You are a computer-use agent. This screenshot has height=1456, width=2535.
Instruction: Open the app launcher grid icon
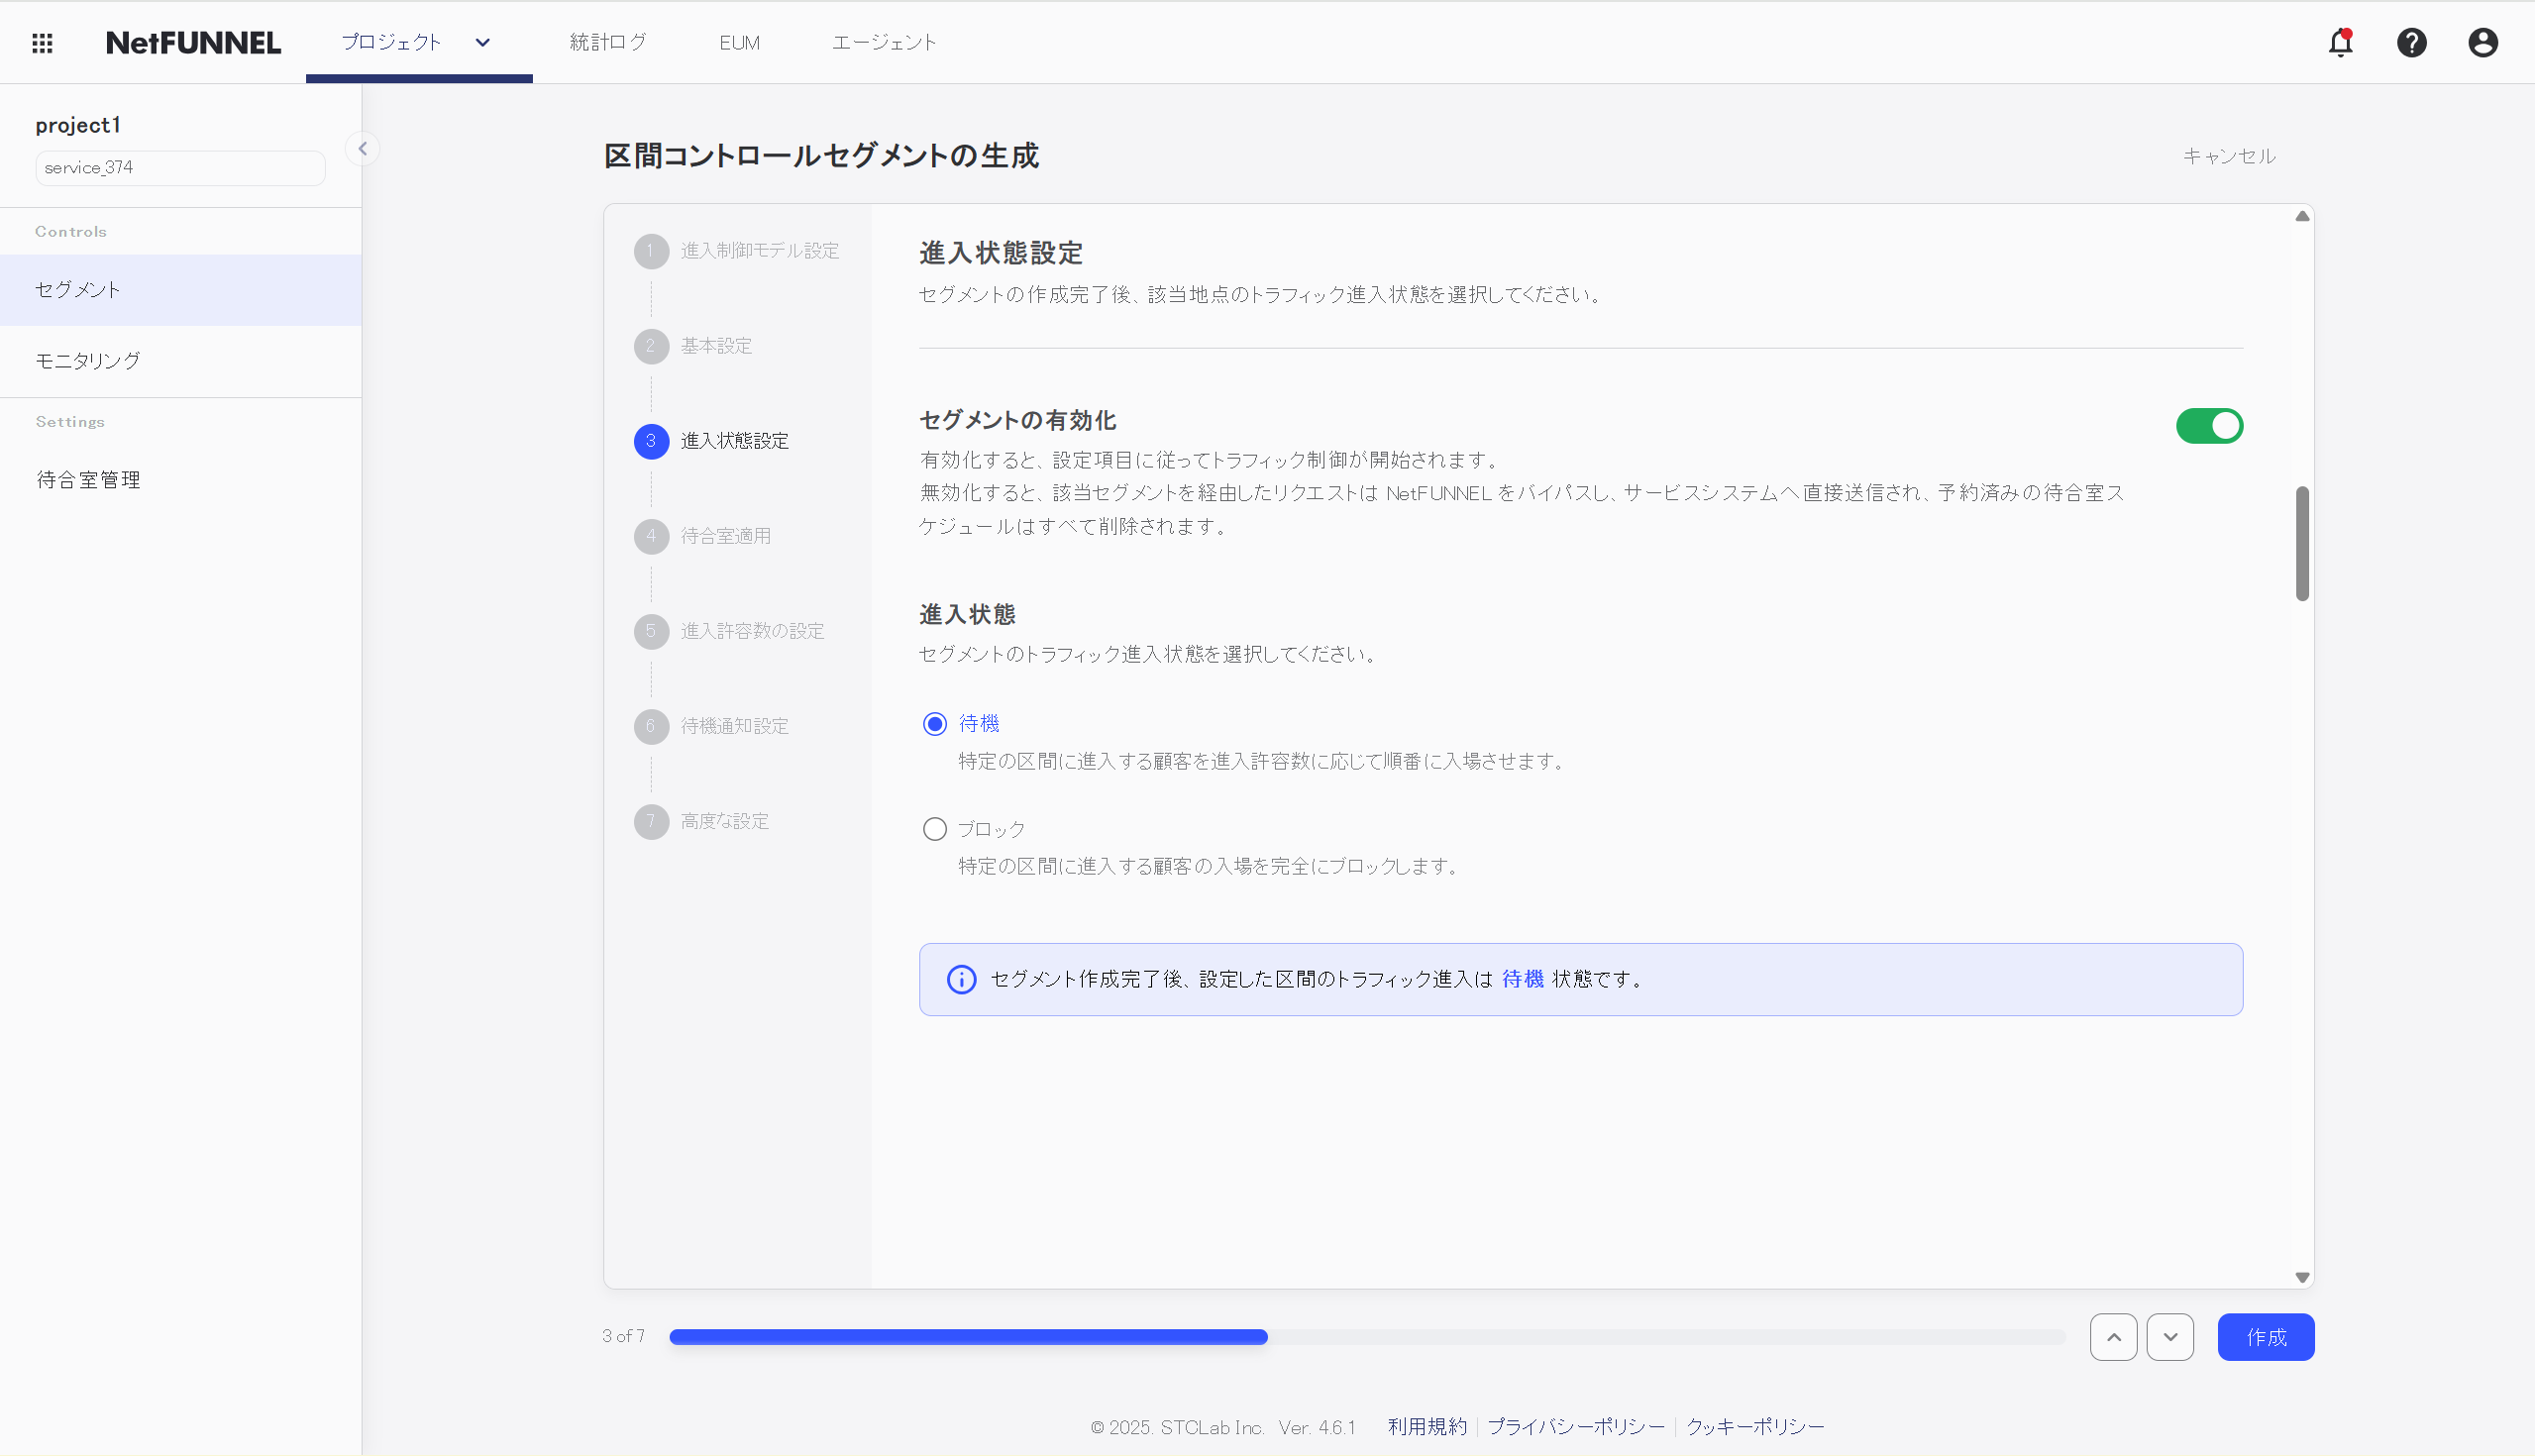(x=42, y=42)
